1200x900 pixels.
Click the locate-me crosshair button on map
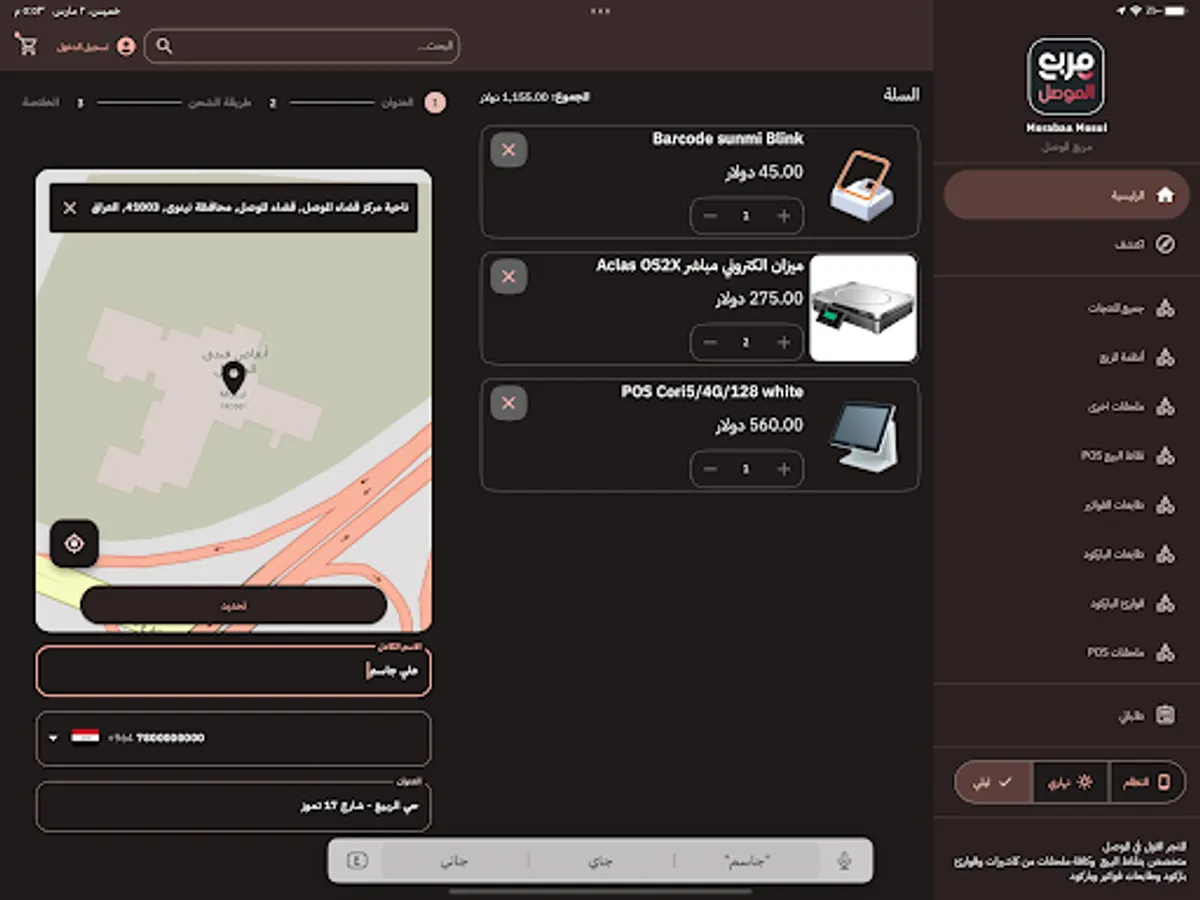pyautogui.click(x=74, y=544)
